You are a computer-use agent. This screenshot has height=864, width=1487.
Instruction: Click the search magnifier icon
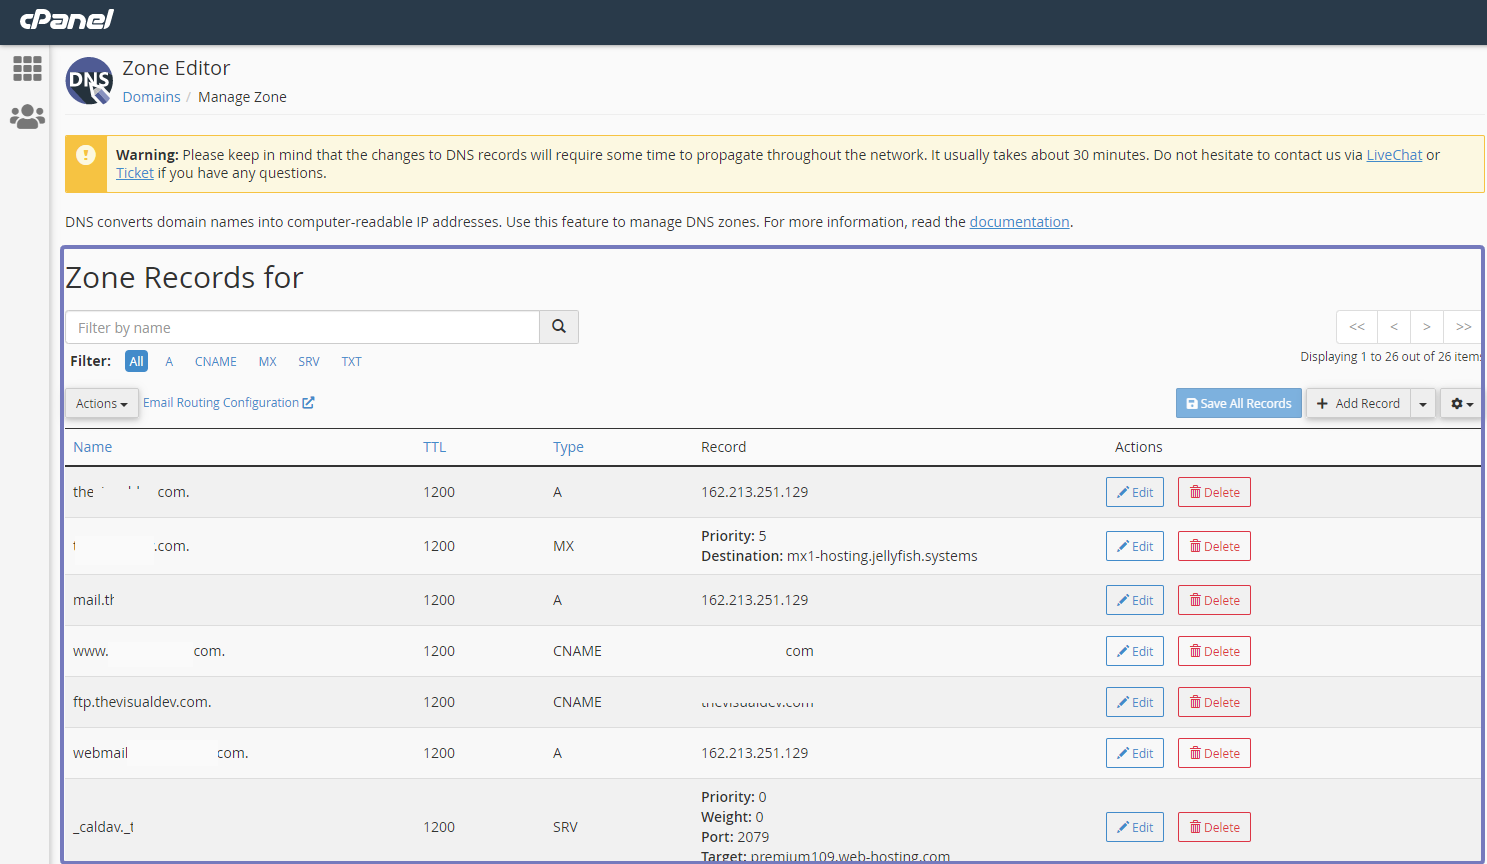tap(559, 327)
